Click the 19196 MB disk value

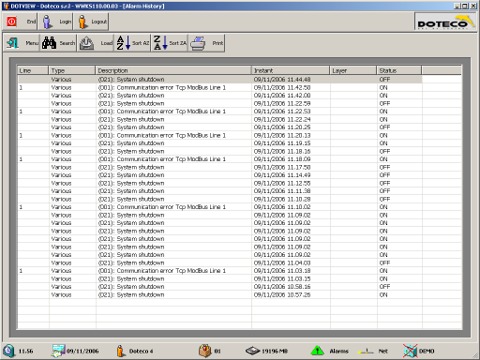click(275, 351)
